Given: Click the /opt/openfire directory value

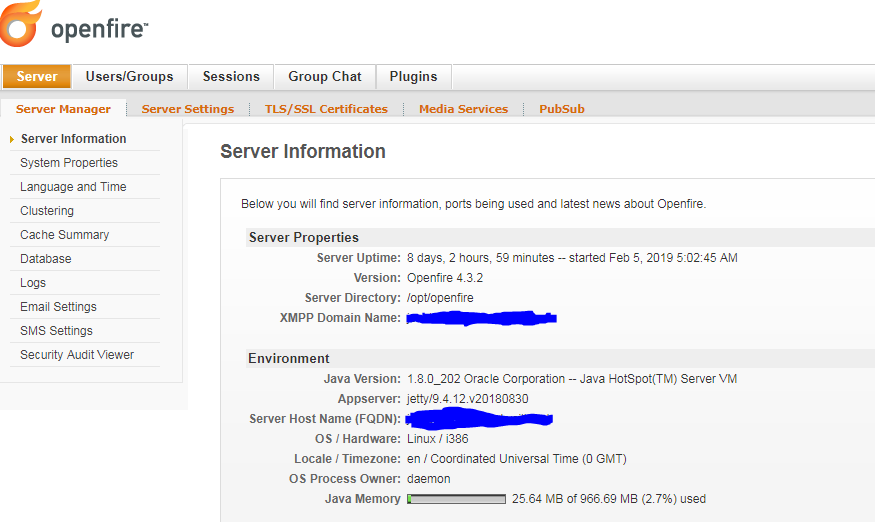Looking at the screenshot, I should point(440,298).
